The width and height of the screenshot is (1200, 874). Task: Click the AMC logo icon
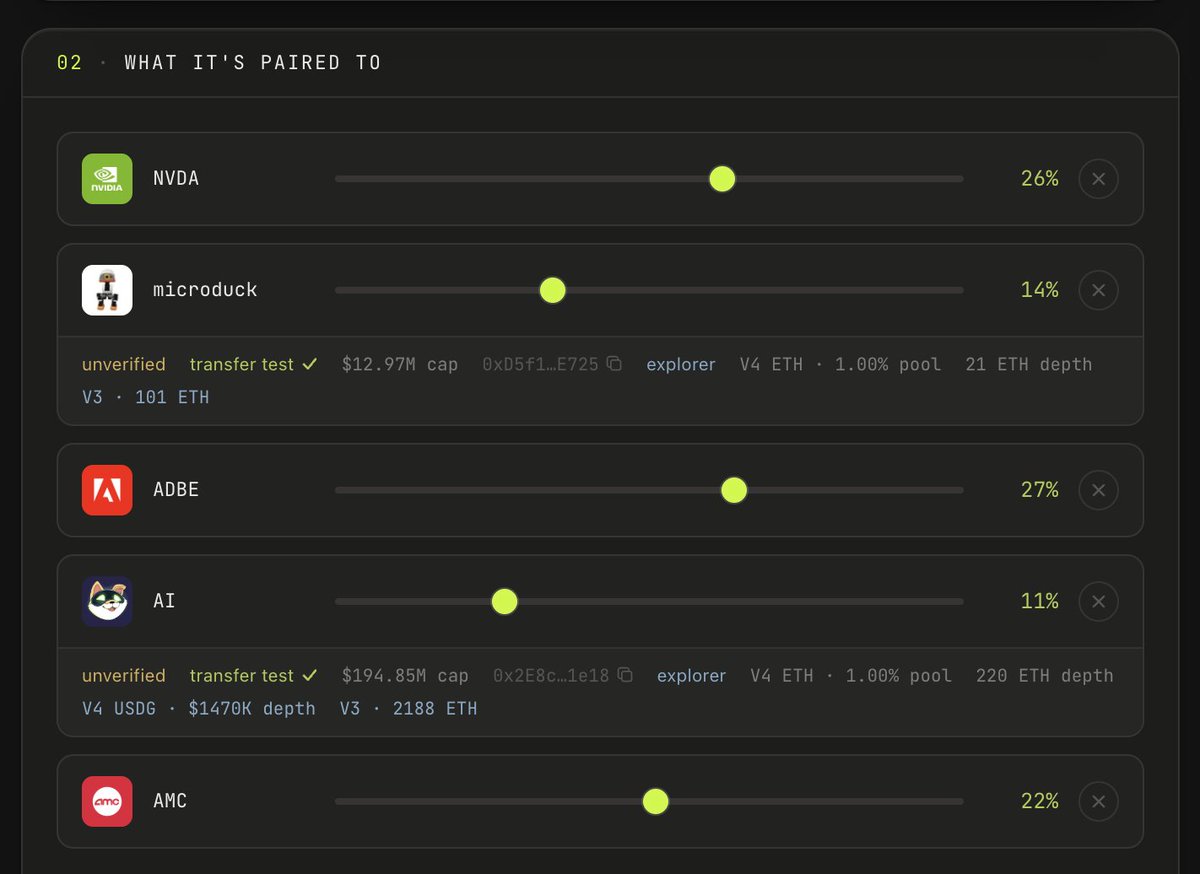(107, 801)
